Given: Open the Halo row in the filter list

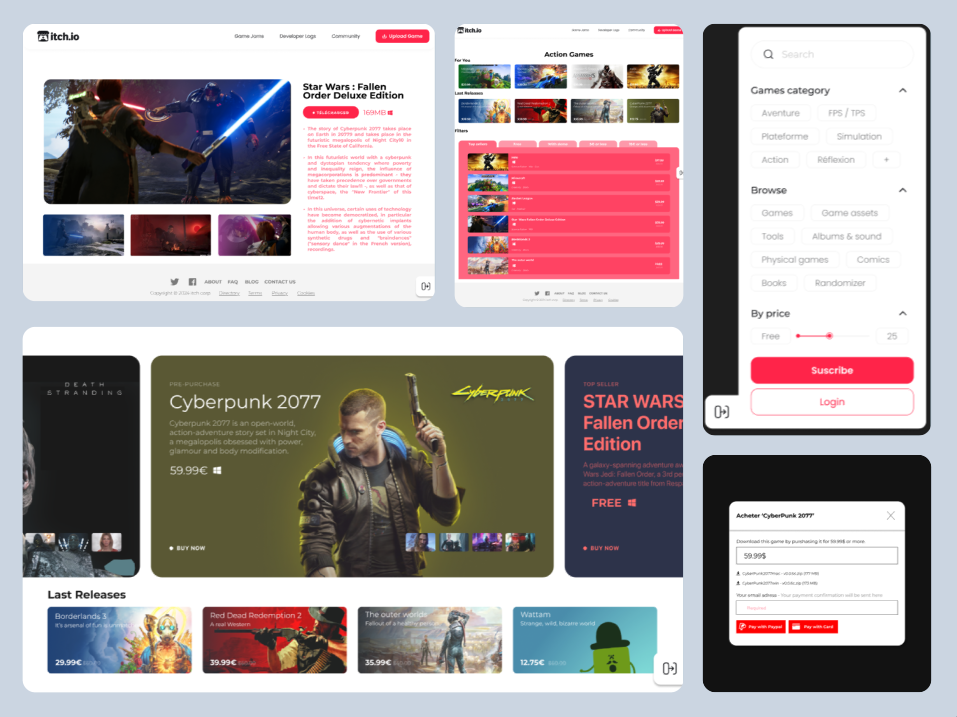Looking at the screenshot, I should 568,162.
